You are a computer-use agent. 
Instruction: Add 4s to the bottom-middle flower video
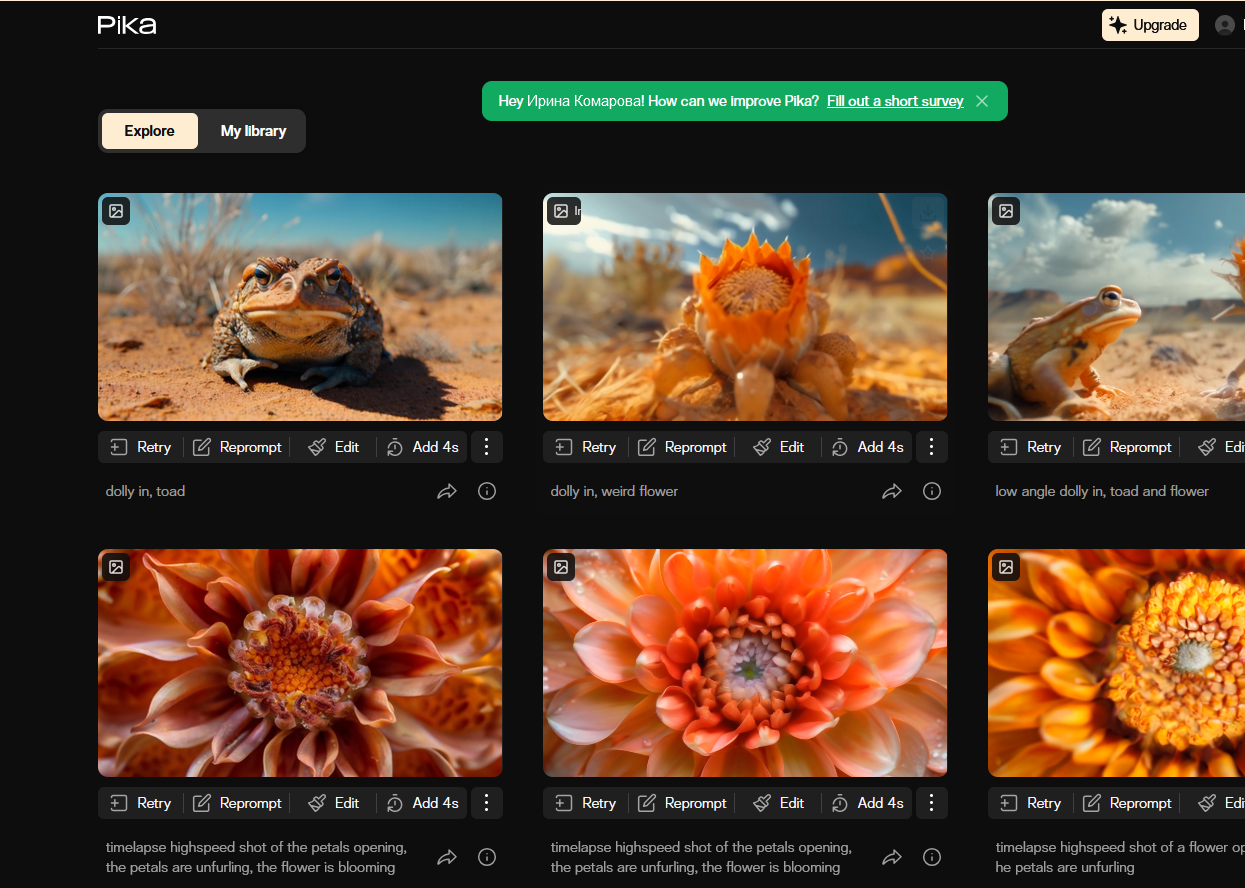[x=868, y=803]
